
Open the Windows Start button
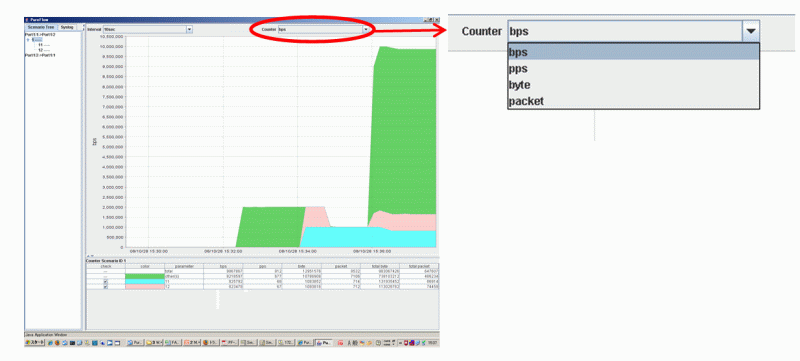35,343
